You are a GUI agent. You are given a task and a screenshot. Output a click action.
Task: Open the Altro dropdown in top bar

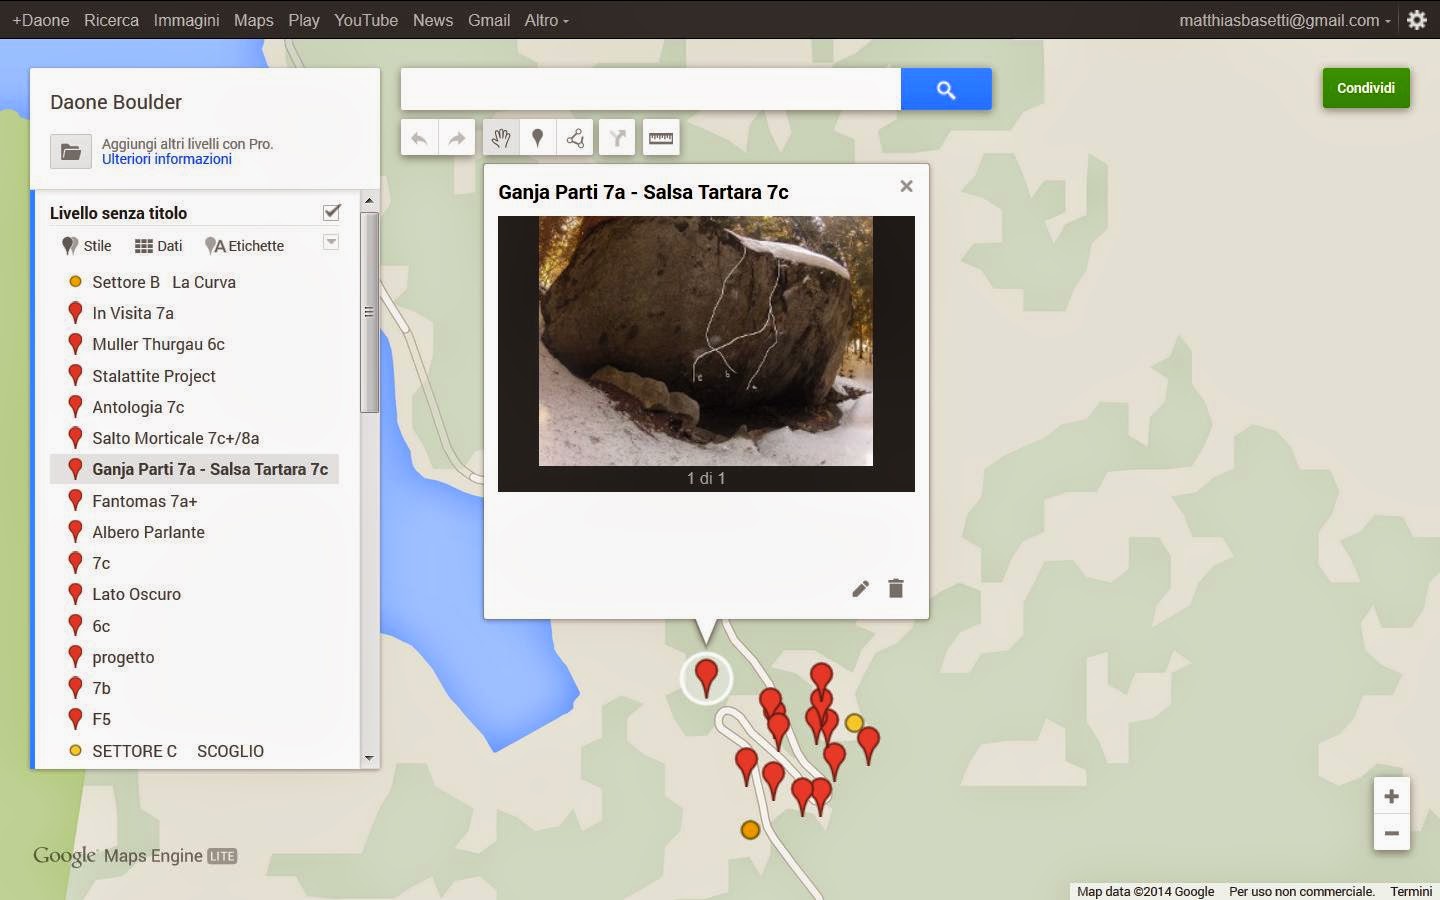point(546,20)
